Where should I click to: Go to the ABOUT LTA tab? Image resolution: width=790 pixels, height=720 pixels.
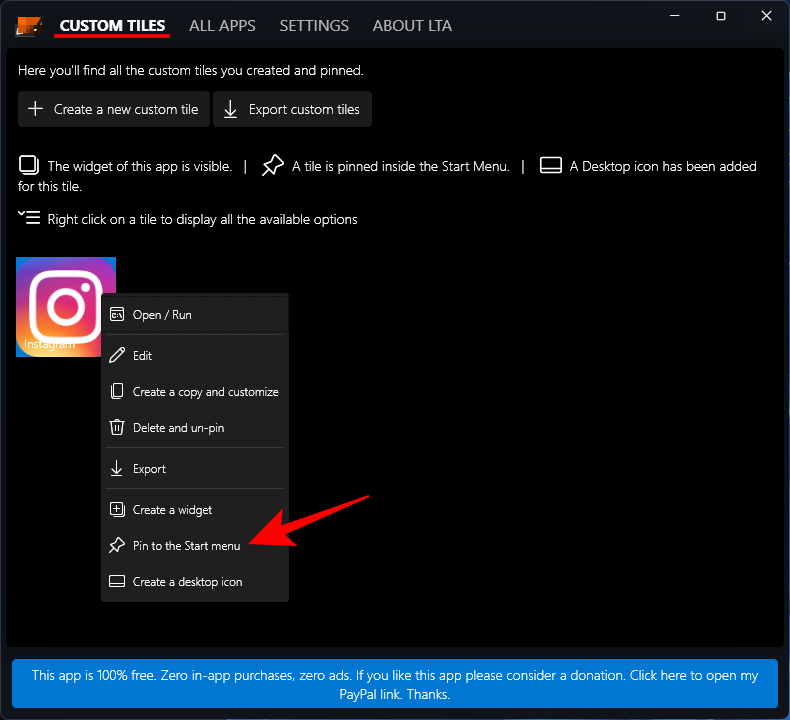coord(412,26)
